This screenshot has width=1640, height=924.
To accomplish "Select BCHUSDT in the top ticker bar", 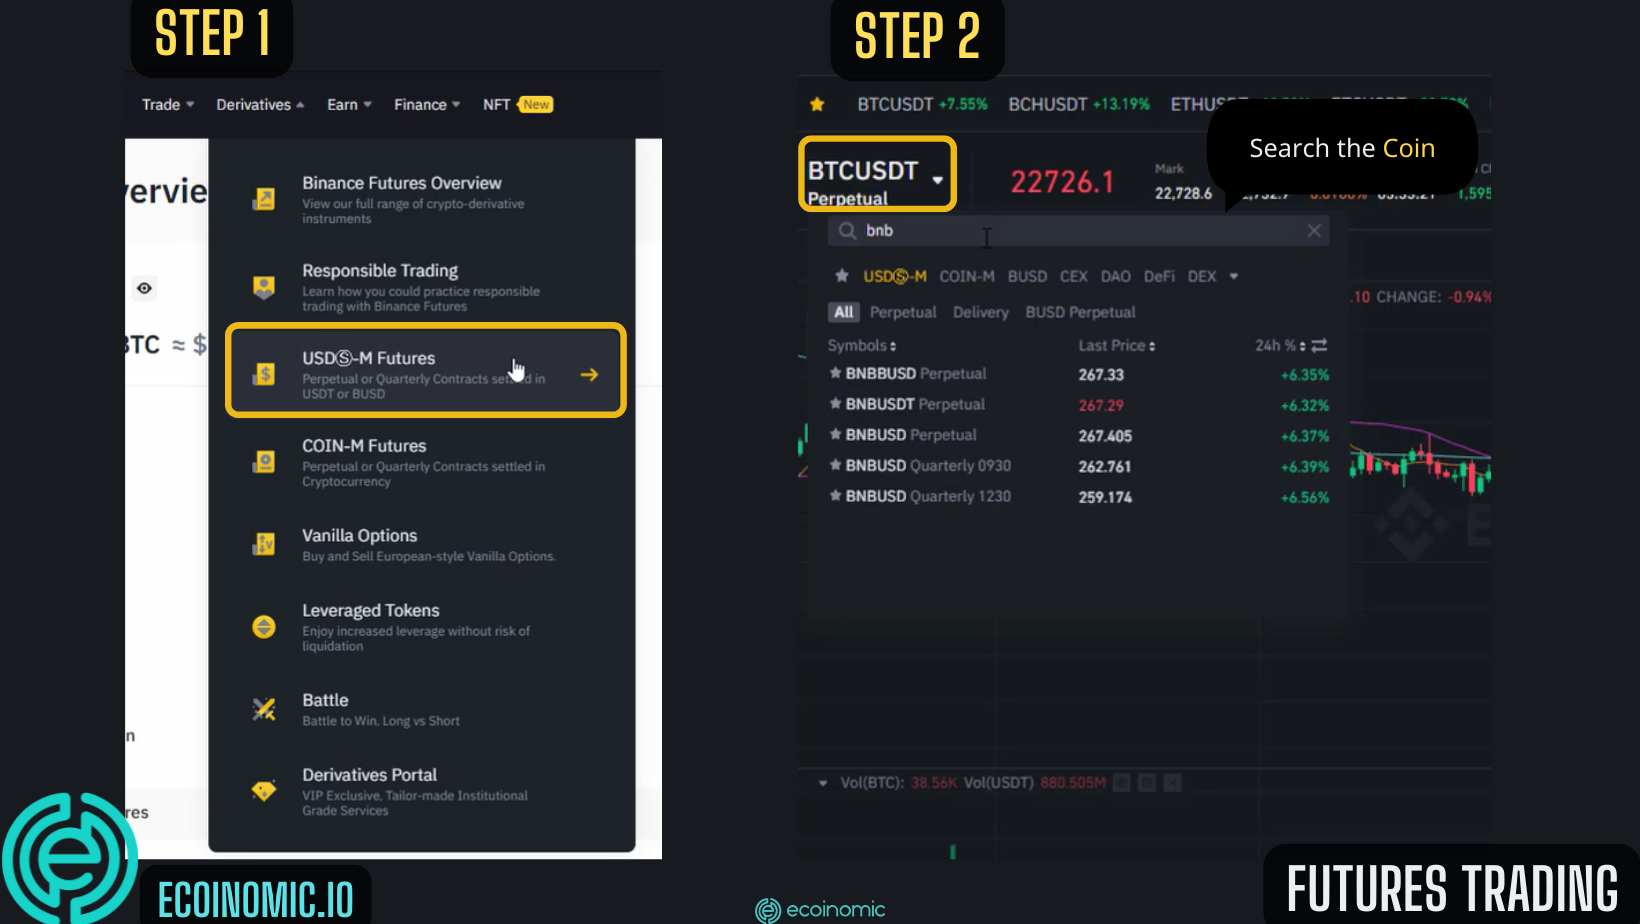I will (x=1079, y=104).
